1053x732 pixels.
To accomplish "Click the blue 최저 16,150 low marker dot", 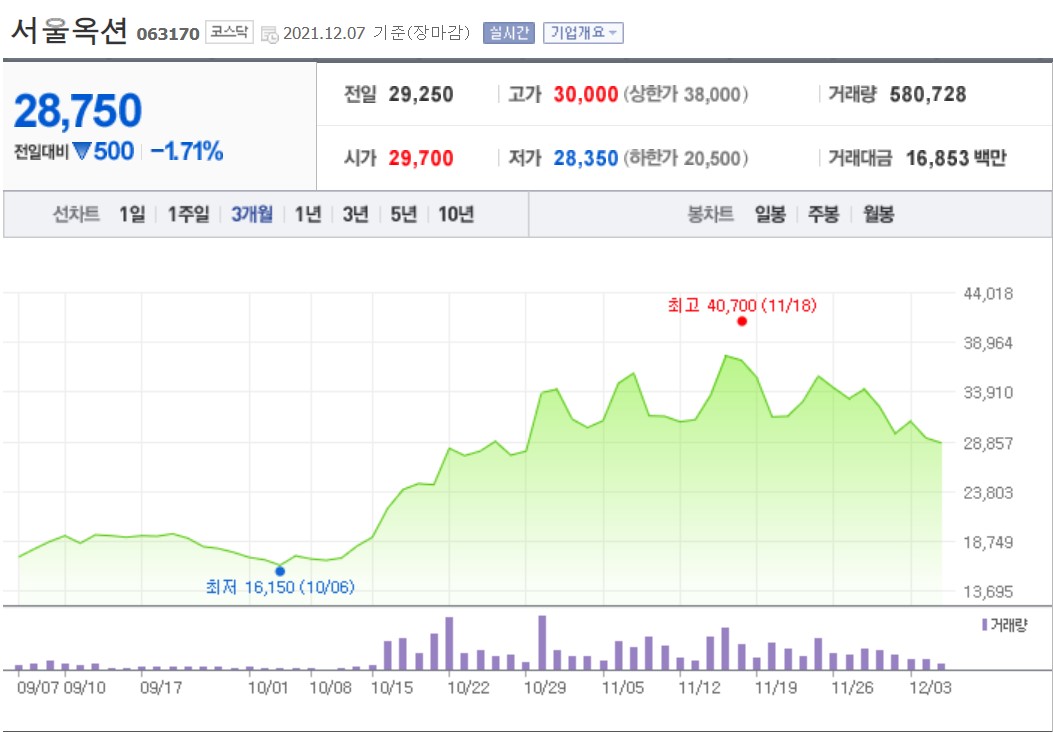I will point(280,571).
